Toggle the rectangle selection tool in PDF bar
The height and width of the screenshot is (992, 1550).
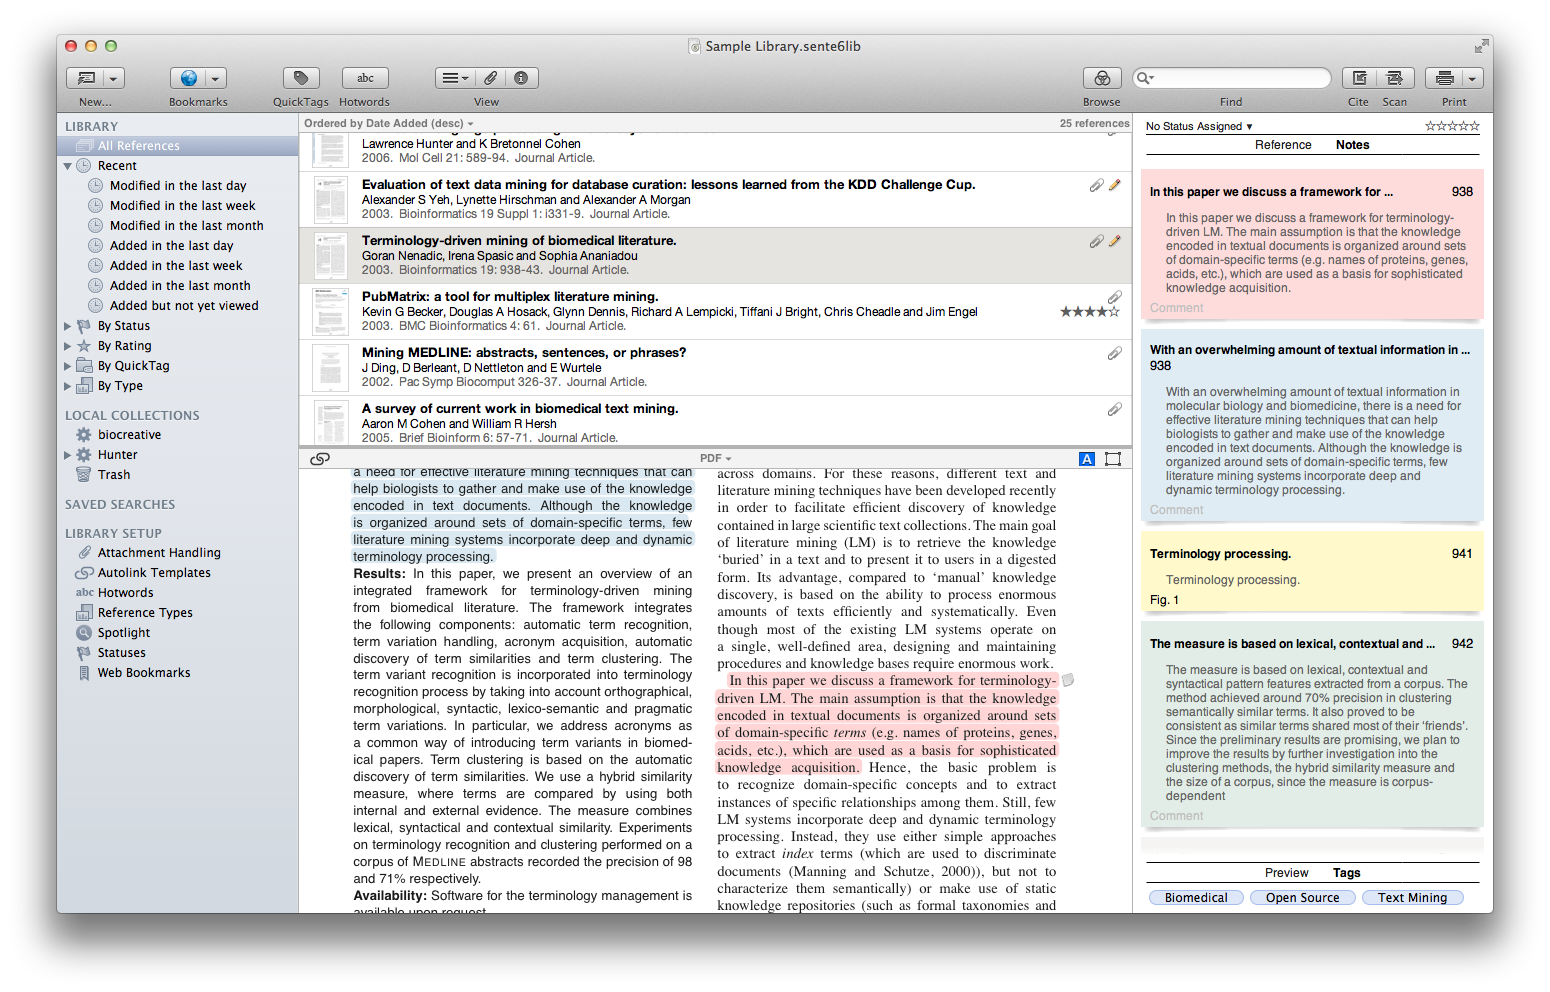[1113, 459]
